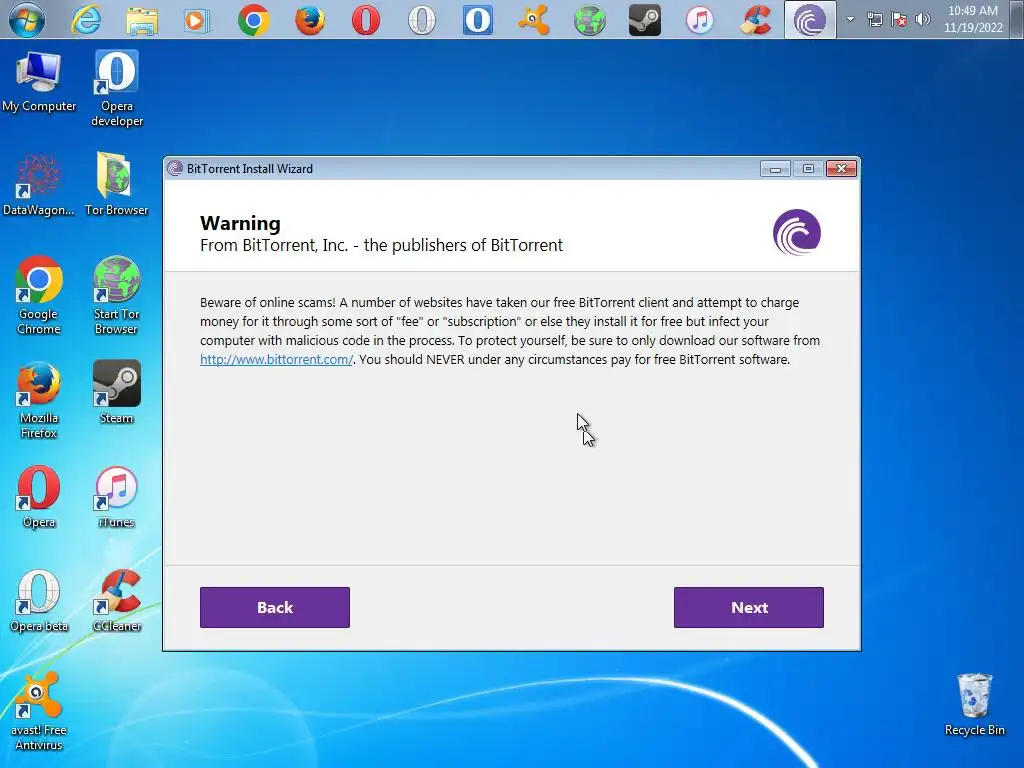Viewport: 1024px width, 768px height.
Task: Open the Windows Start orb
Action: click(27, 20)
